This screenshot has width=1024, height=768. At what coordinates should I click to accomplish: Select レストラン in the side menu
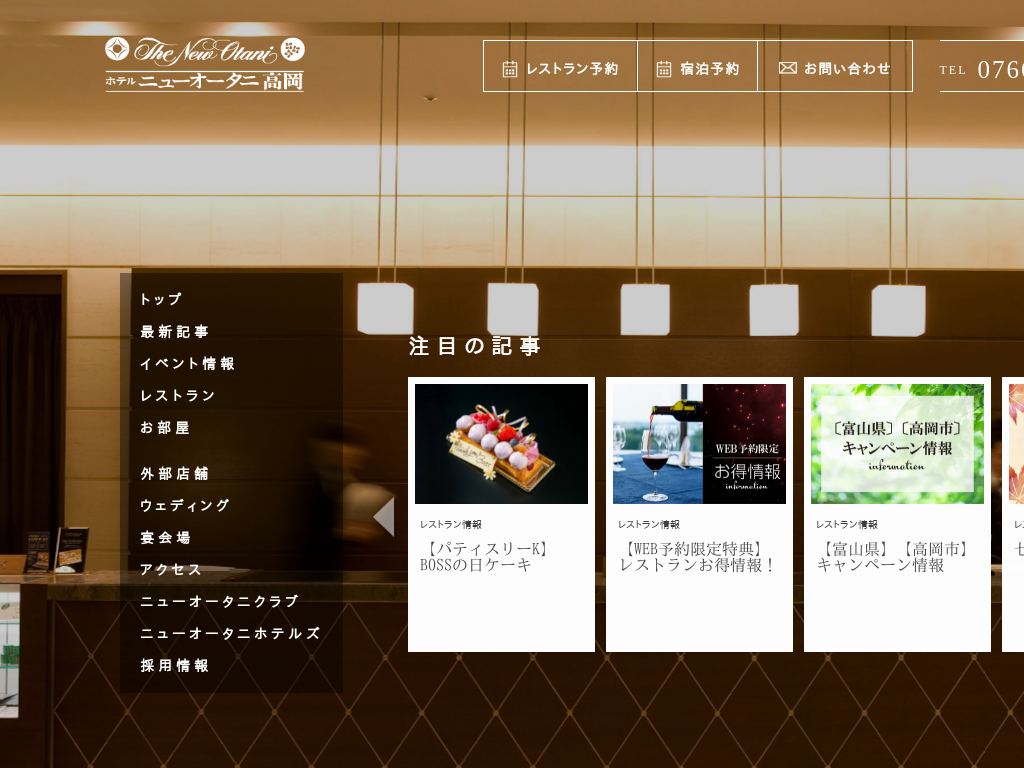178,396
